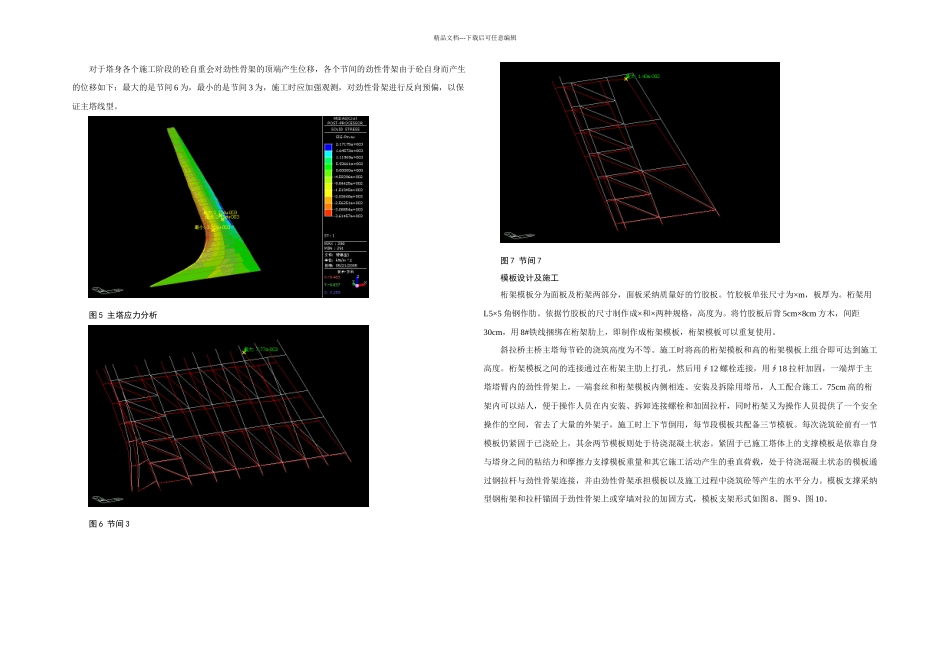
Task: Click the yellow stress annotation labels on the tower
Action: tap(217, 219)
